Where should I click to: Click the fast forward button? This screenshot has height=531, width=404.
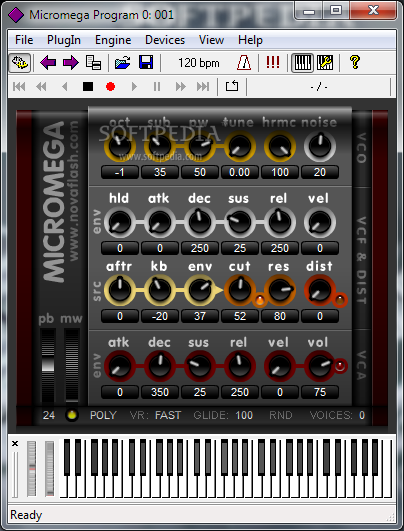tap(180, 87)
